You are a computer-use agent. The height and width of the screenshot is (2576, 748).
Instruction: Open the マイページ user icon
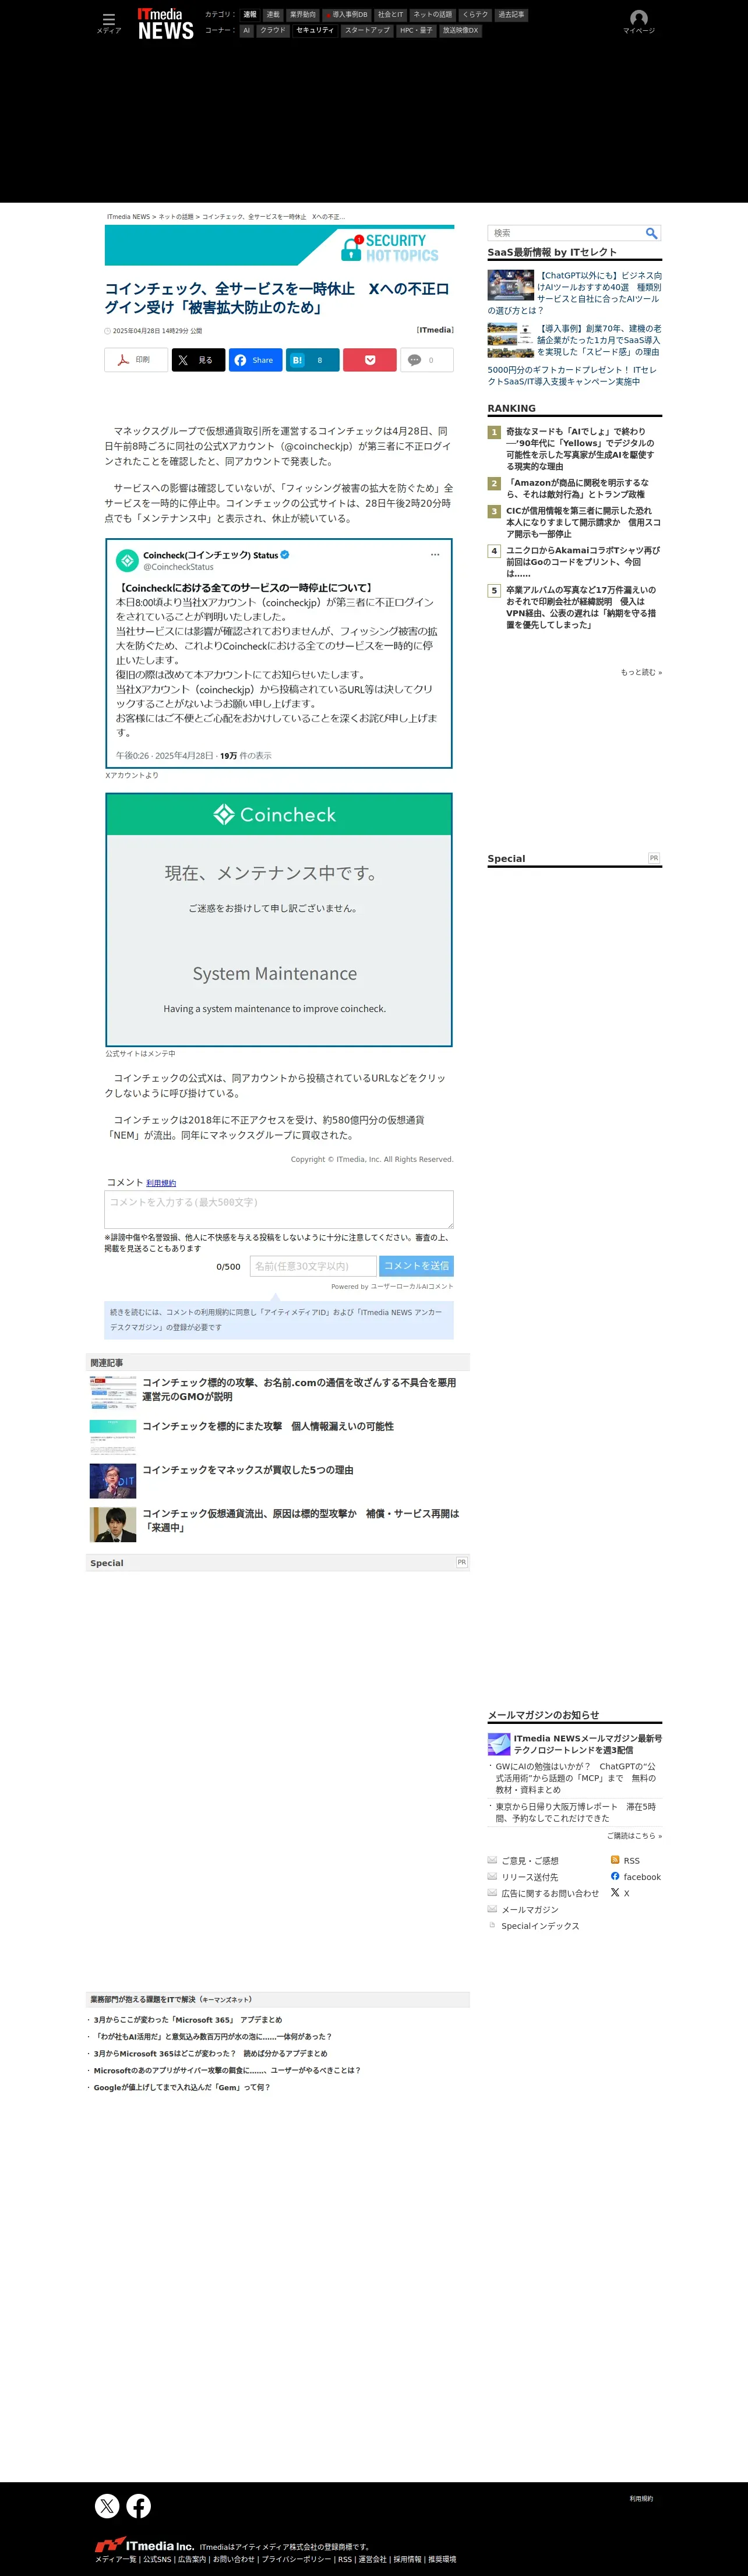tap(638, 22)
